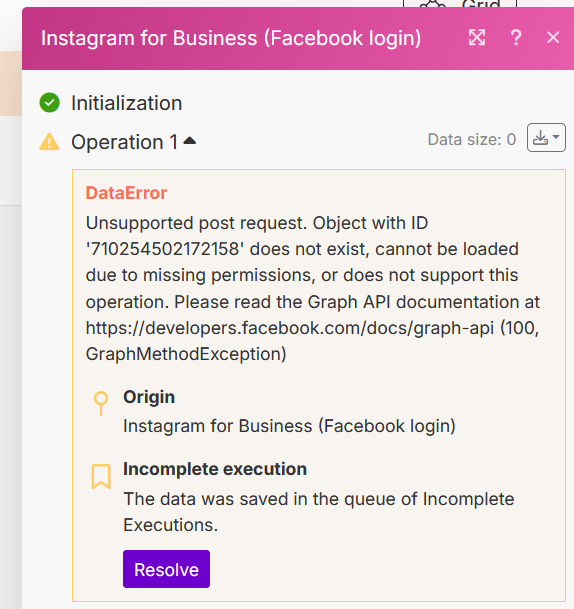Screen dimensions: 574x609
Task: Click the Incomplete execution bookmark icon
Action: pyautogui.click(x=101, y=476)
